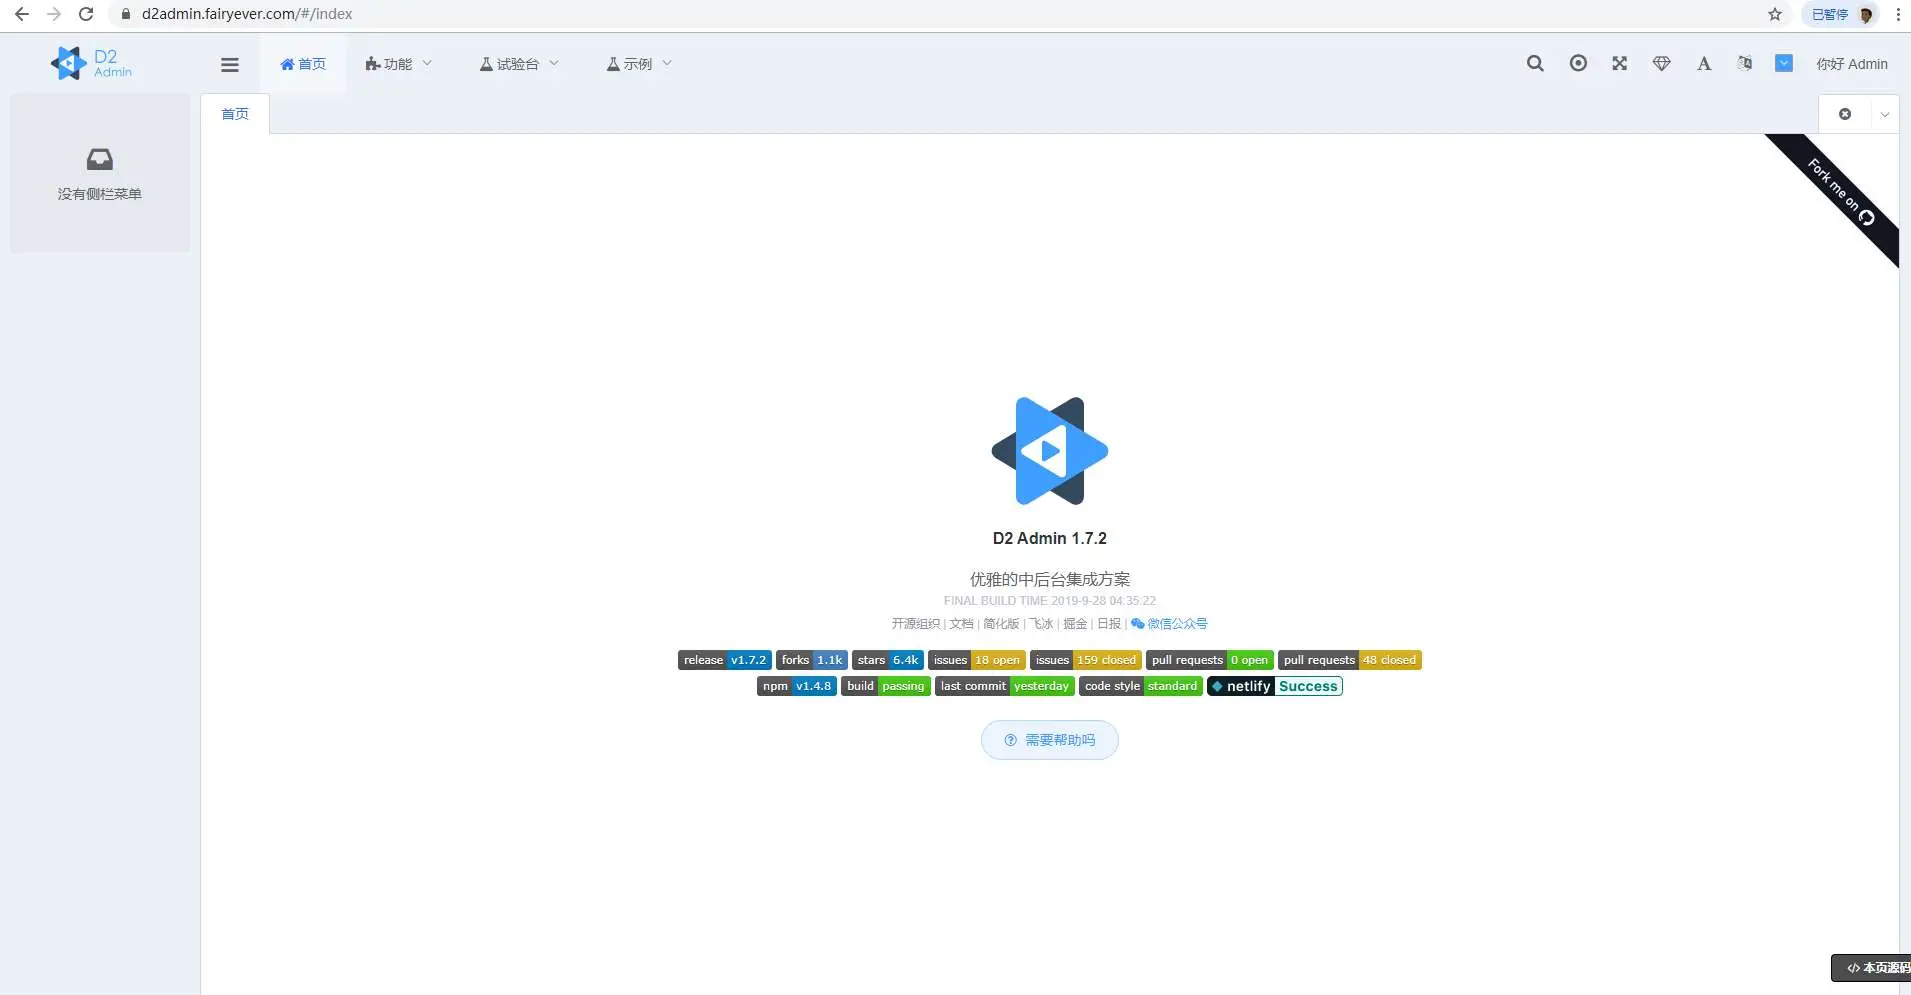Click the code style standard badge
1911x995 pixels.
pyautogui.click(x=1141, y=686)
